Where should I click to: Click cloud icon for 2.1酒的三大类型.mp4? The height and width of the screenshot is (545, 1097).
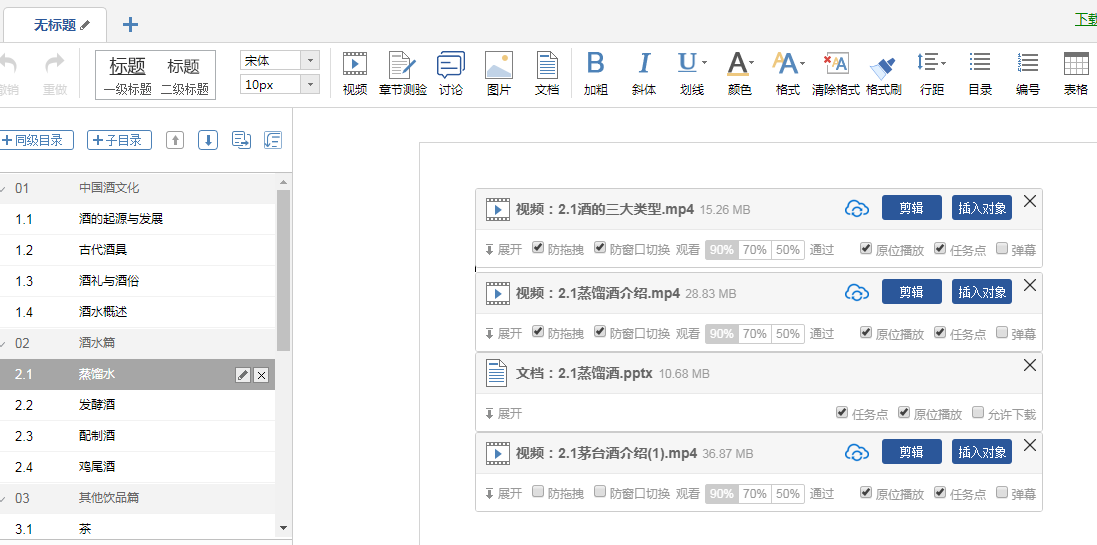pyautogui.click(x=856, y=209)
